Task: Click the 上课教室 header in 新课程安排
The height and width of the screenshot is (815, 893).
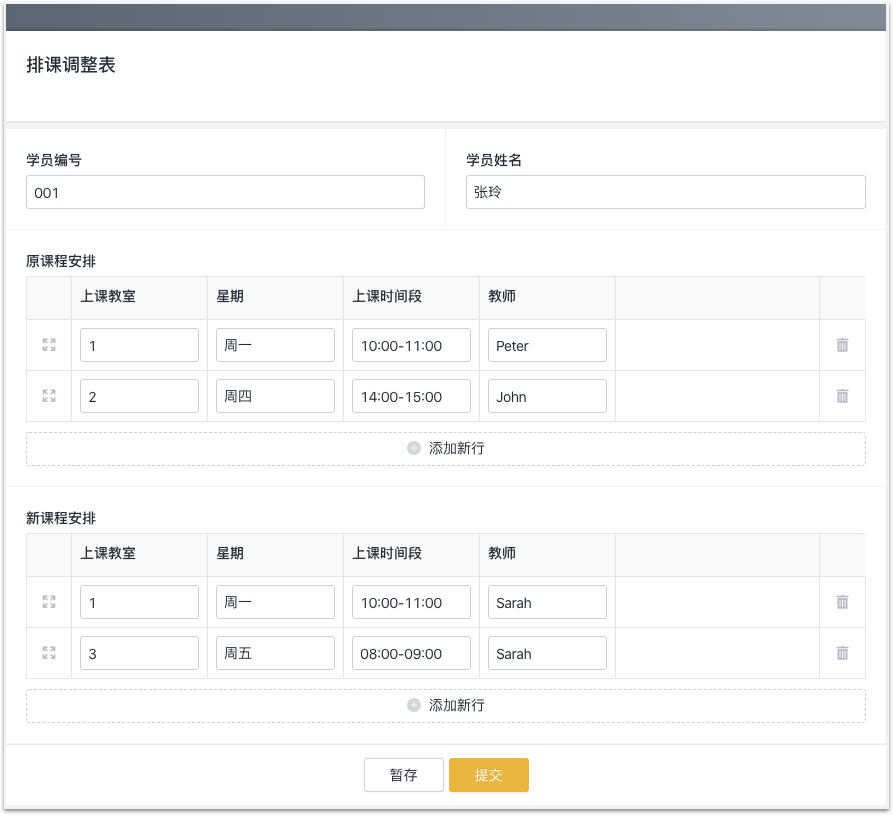Action: coord(108,553)
